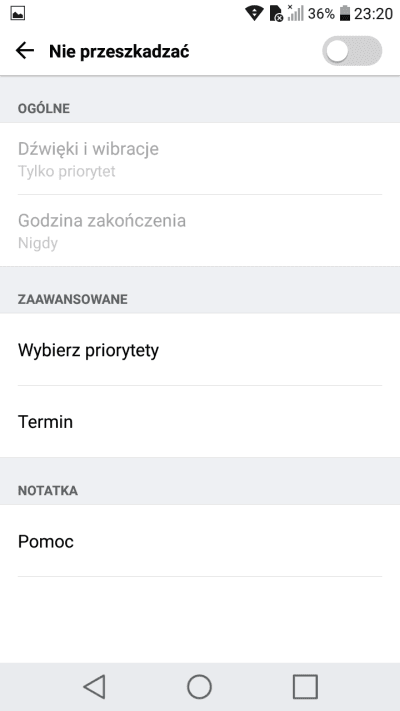This screenshot has width=400, height=711.
Task: Tap the Tylko priorytet subtitle
Action: click(67, 171)
